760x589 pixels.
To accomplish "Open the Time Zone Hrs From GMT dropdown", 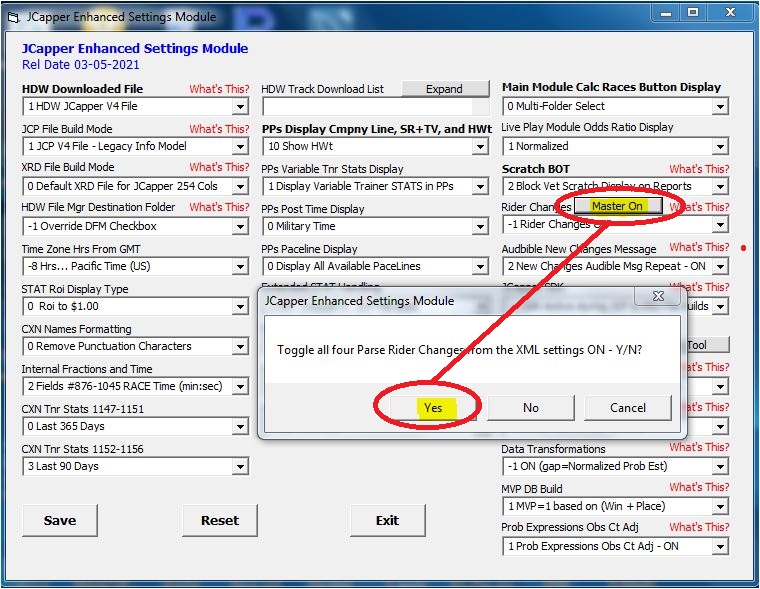I will click(x=240, y=267).
